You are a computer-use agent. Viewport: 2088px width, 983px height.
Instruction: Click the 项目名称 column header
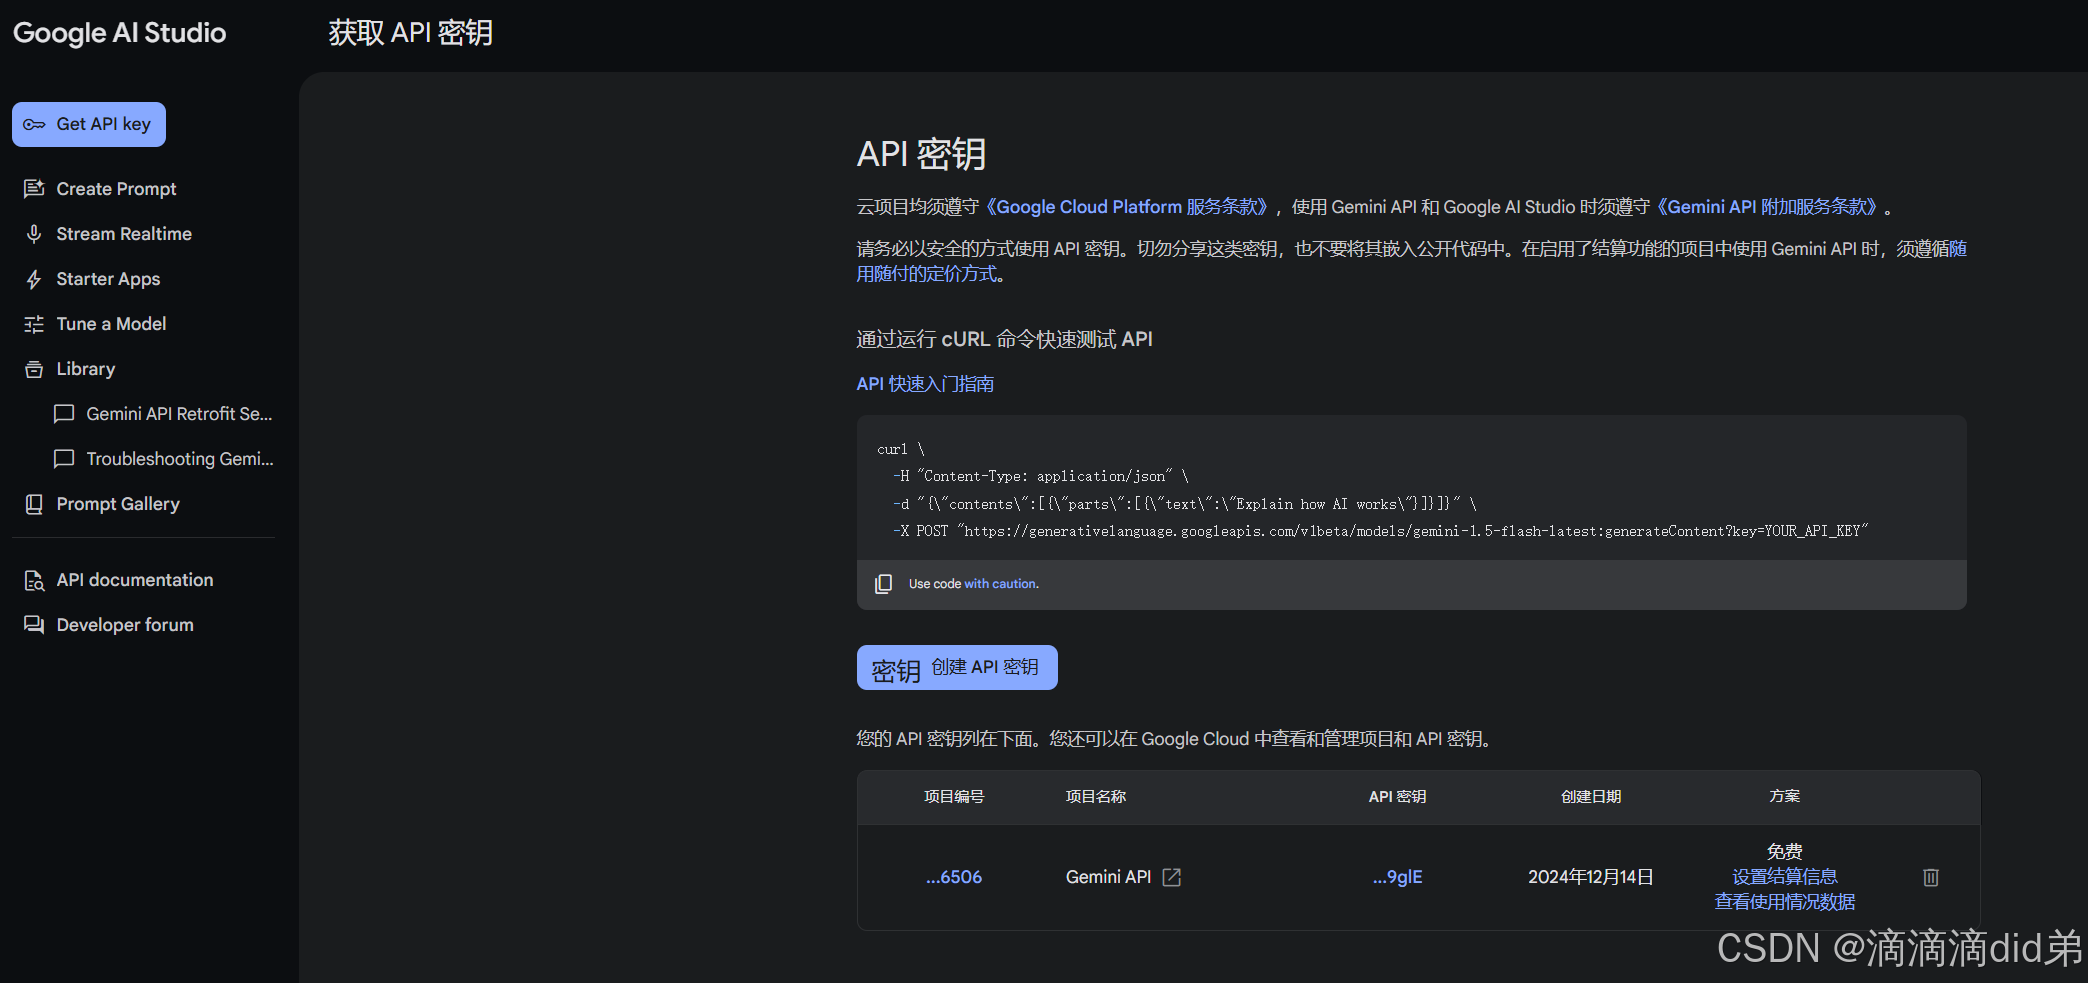(x=1096, y=797)
